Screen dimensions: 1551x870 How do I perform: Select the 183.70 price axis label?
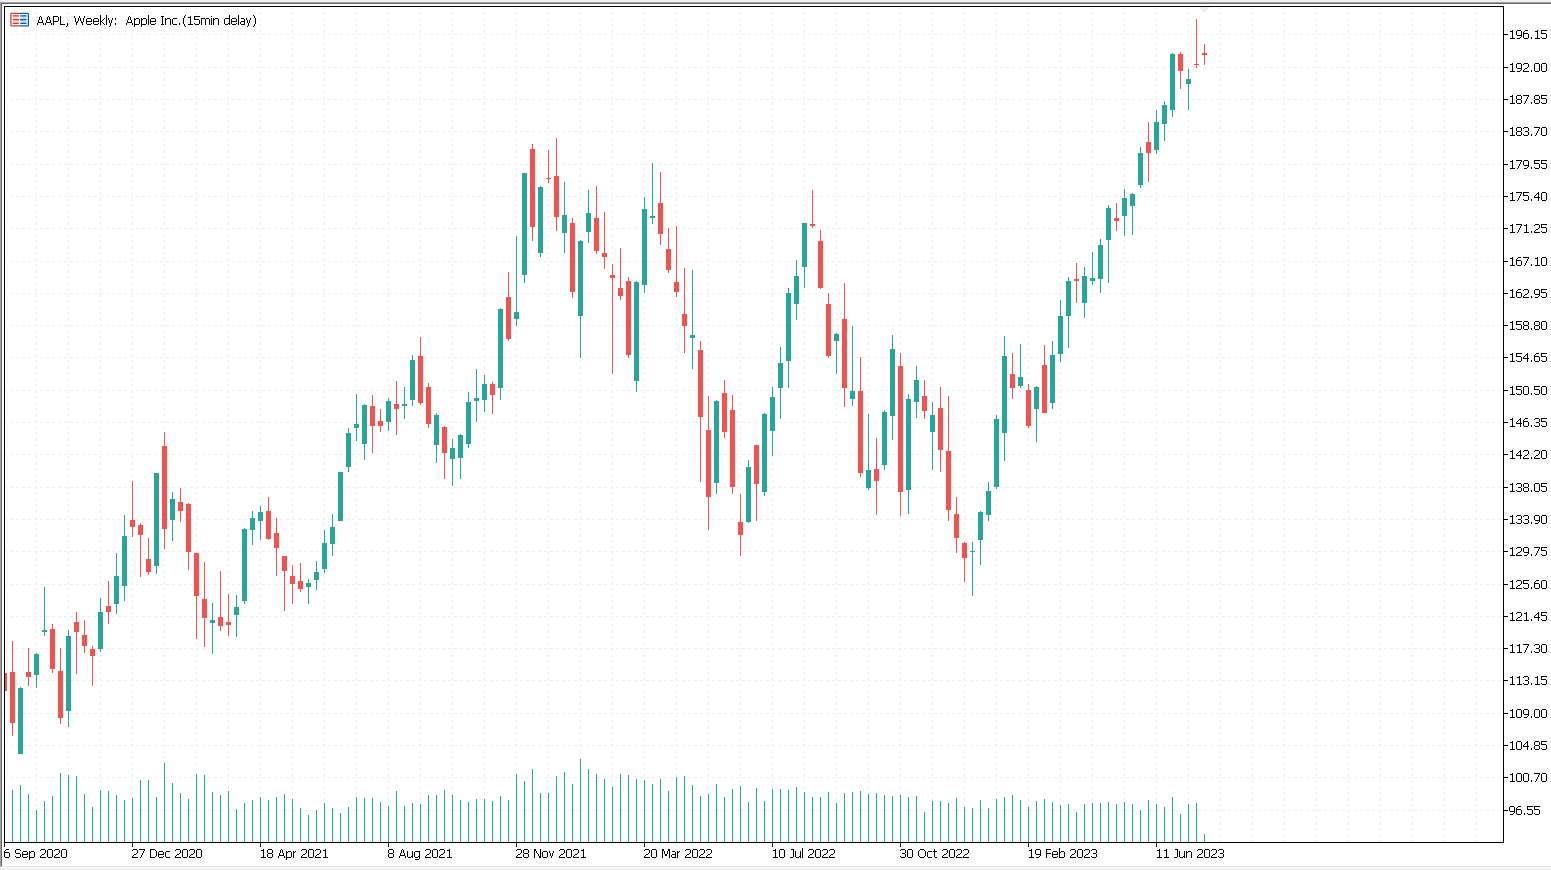point(1528,132)
